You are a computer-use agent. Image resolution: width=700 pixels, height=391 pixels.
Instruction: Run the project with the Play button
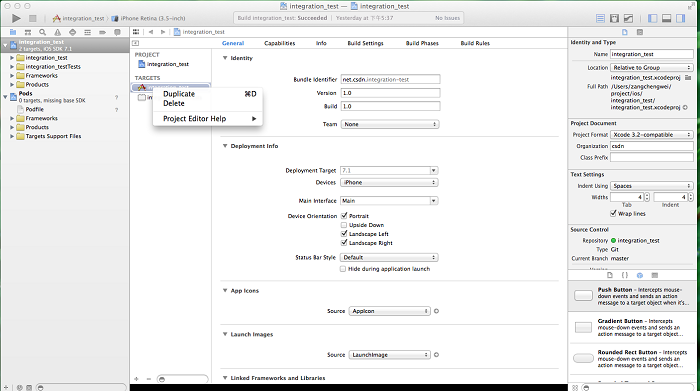[x=17, y=18]
